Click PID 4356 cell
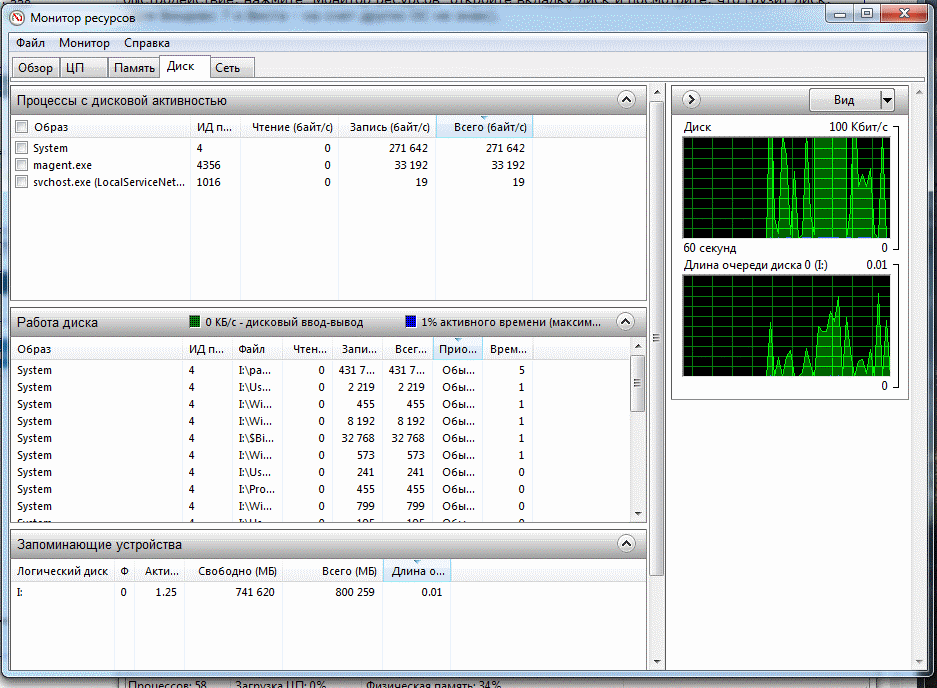937x688 pixels. pos(209,165)
